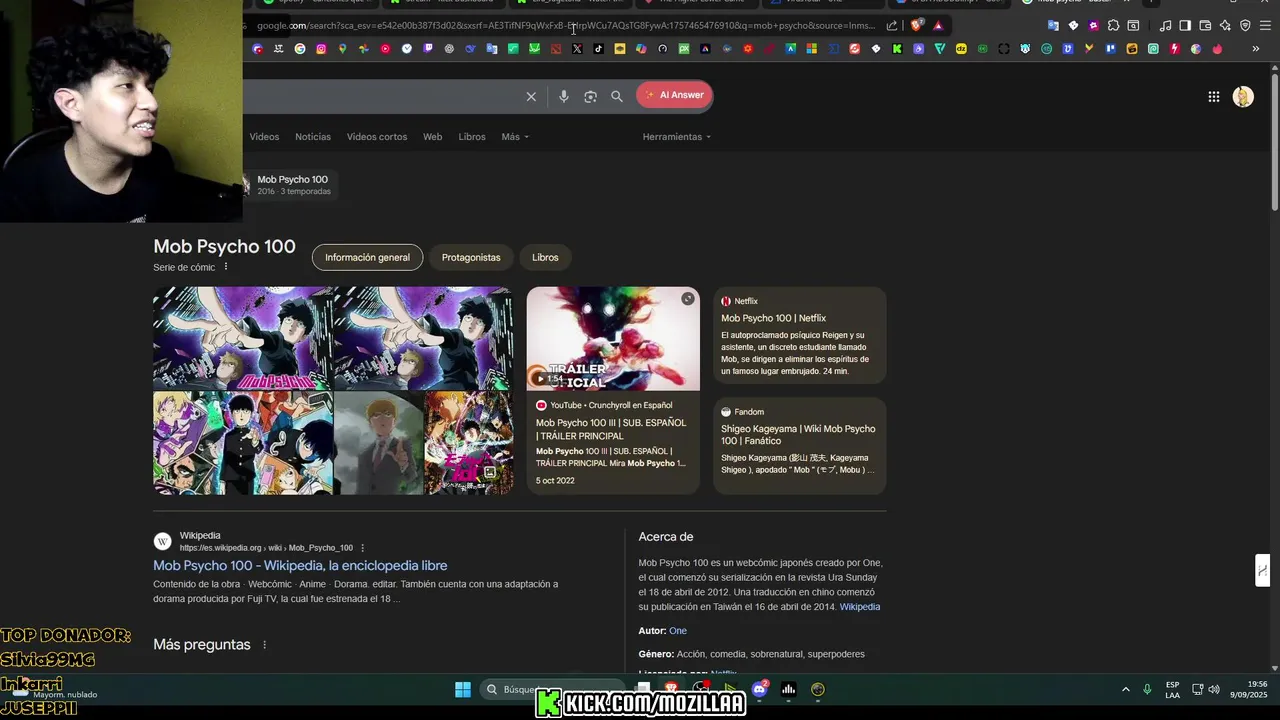Viewport: 1280px width, 720px height.
Task: Show all bookmarks overflow chevron
Action: (x=1256, y=49)
